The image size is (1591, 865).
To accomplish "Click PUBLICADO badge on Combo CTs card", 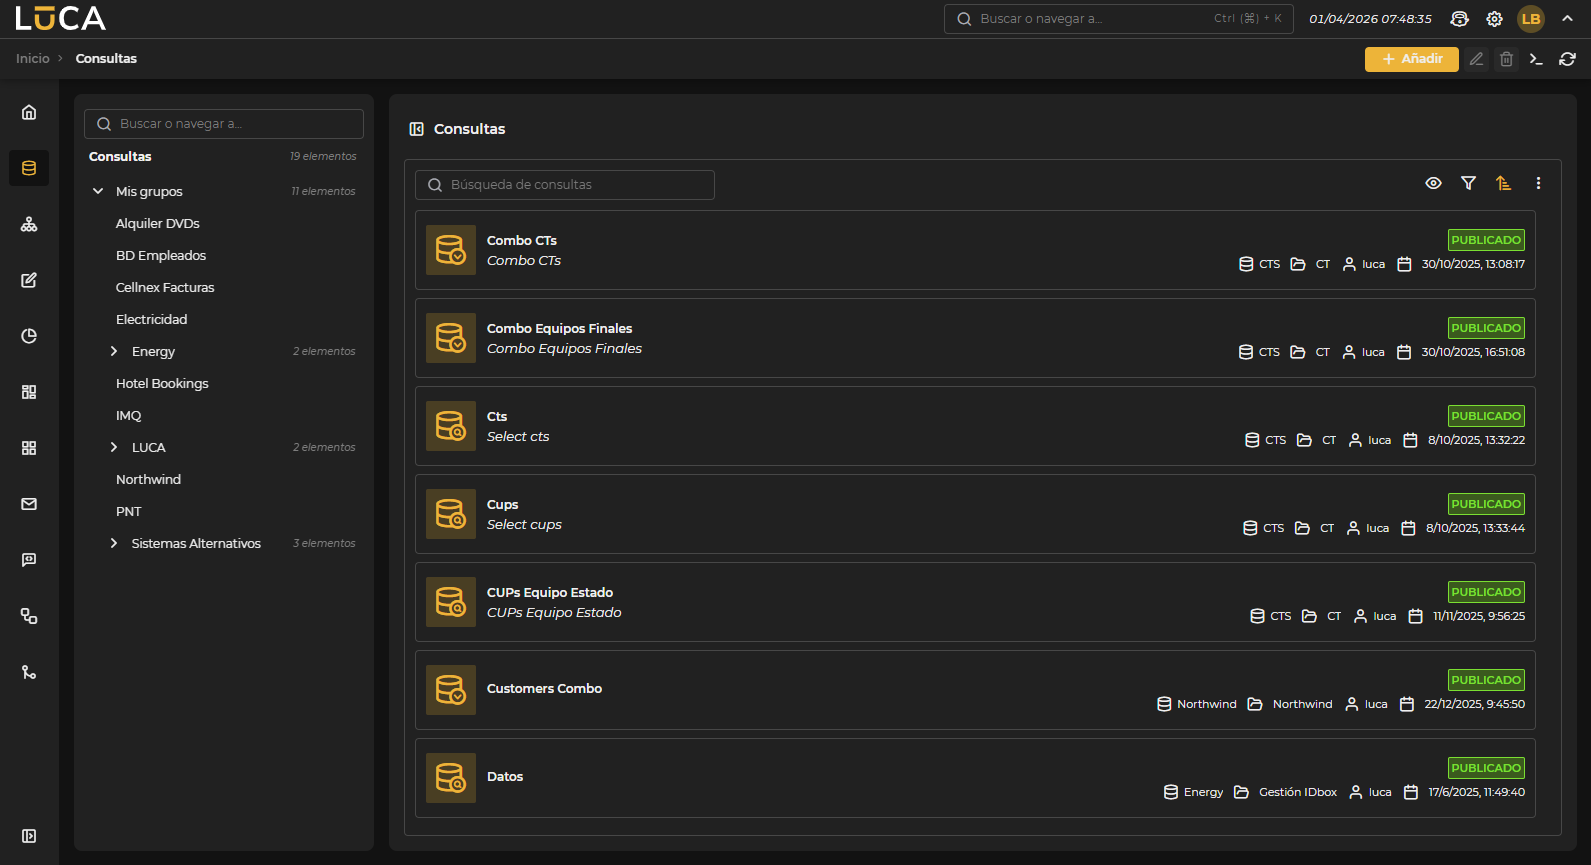I will (x=1486, y=240).
